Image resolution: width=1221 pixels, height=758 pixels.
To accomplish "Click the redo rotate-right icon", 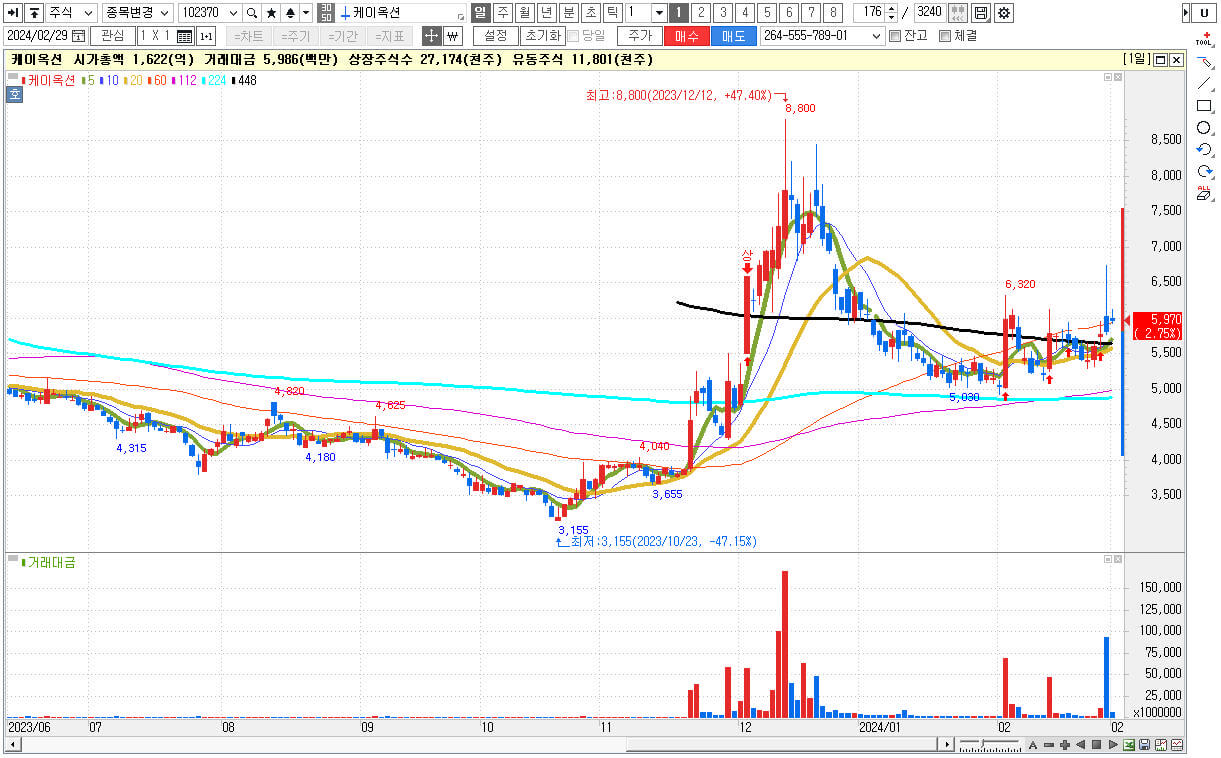I will [1204, 172].
